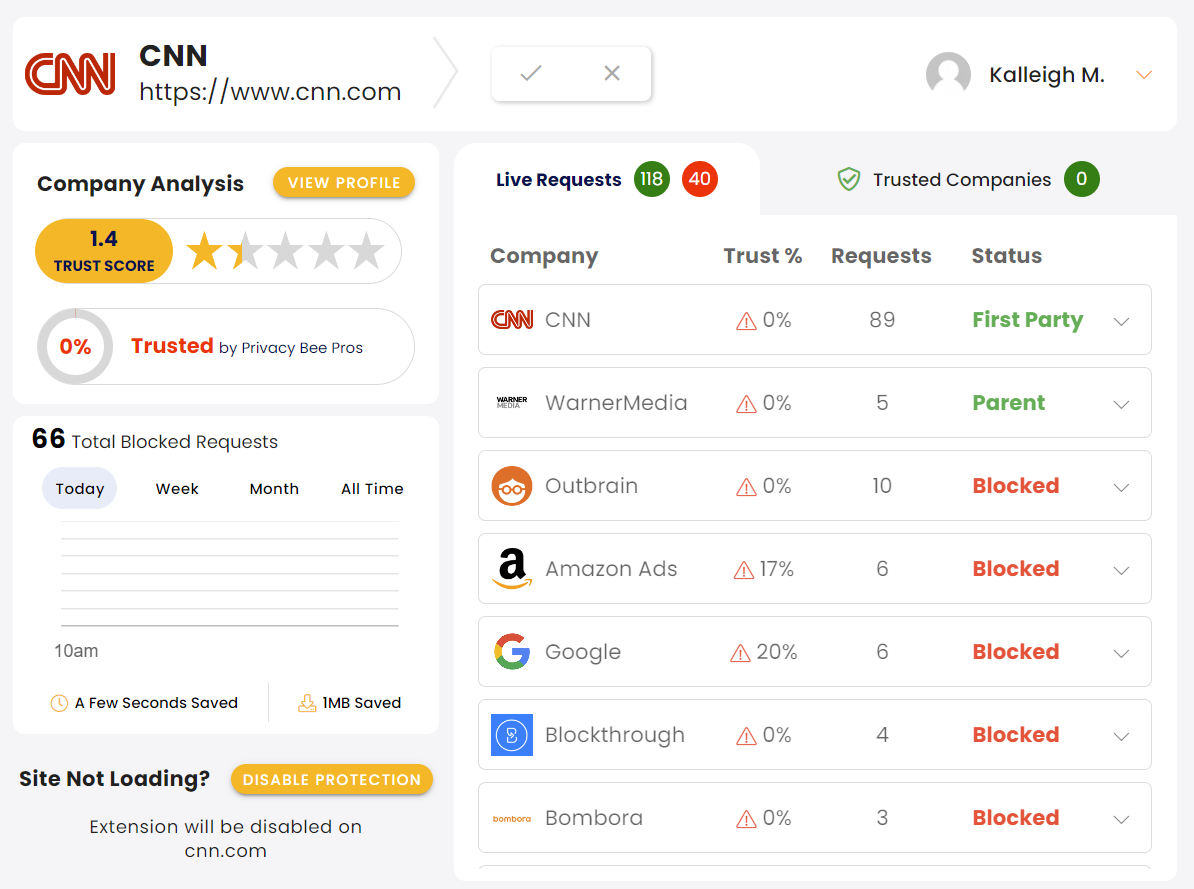
Task: Expand the Blockthrough row chevron
Action: [x=1121, y=737]
